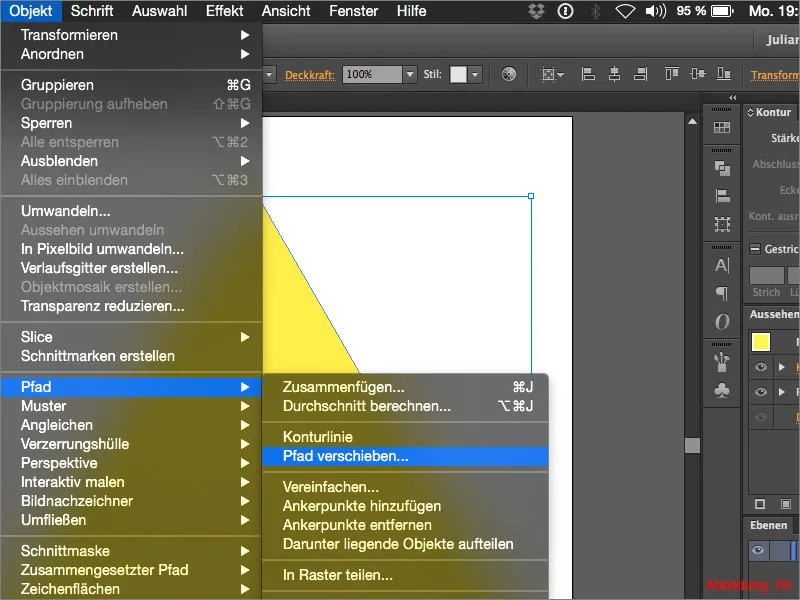Choose Pfad verschieben… from submenu
Viewport: 800px width, 600px height.
[405, 456]
